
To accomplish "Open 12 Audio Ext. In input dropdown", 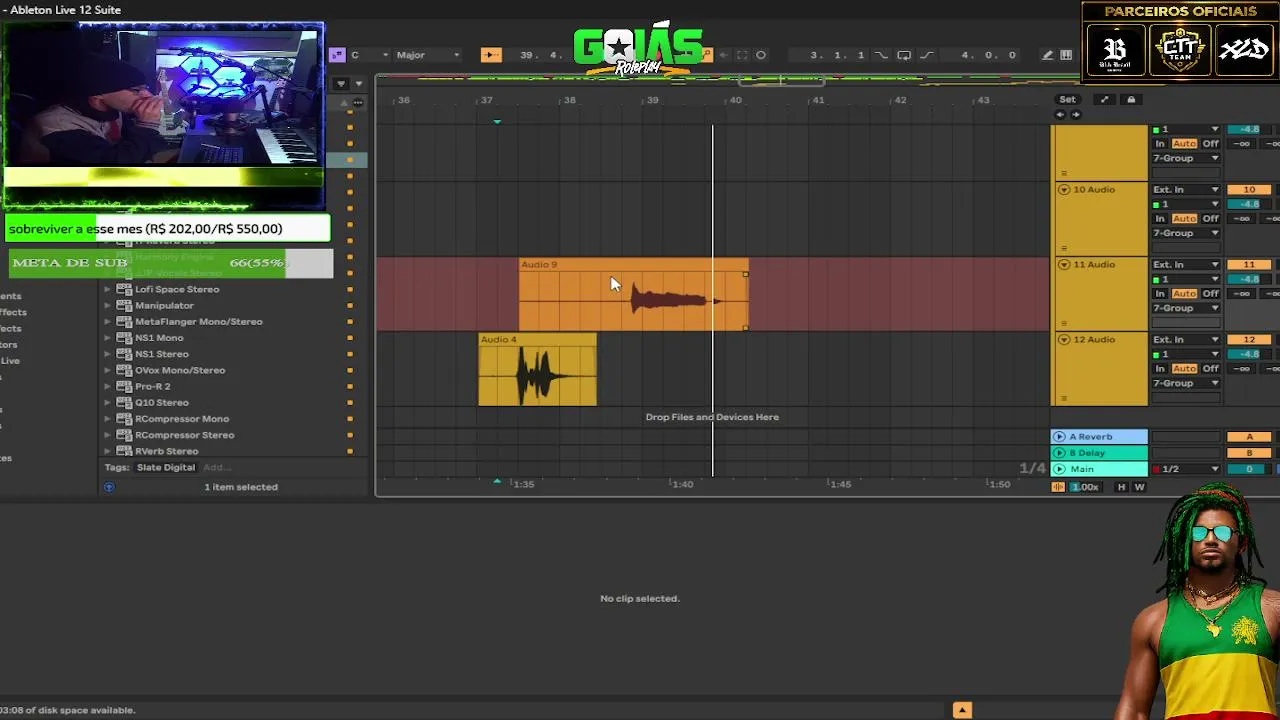I will point(1186,340).
